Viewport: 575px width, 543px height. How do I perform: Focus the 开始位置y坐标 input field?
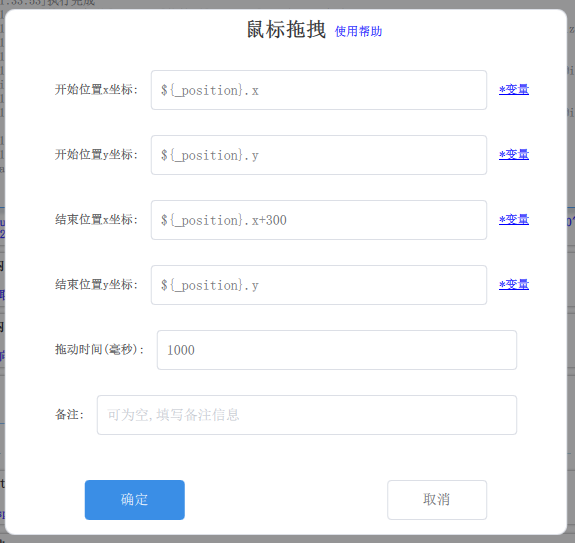tap(319, 155)
